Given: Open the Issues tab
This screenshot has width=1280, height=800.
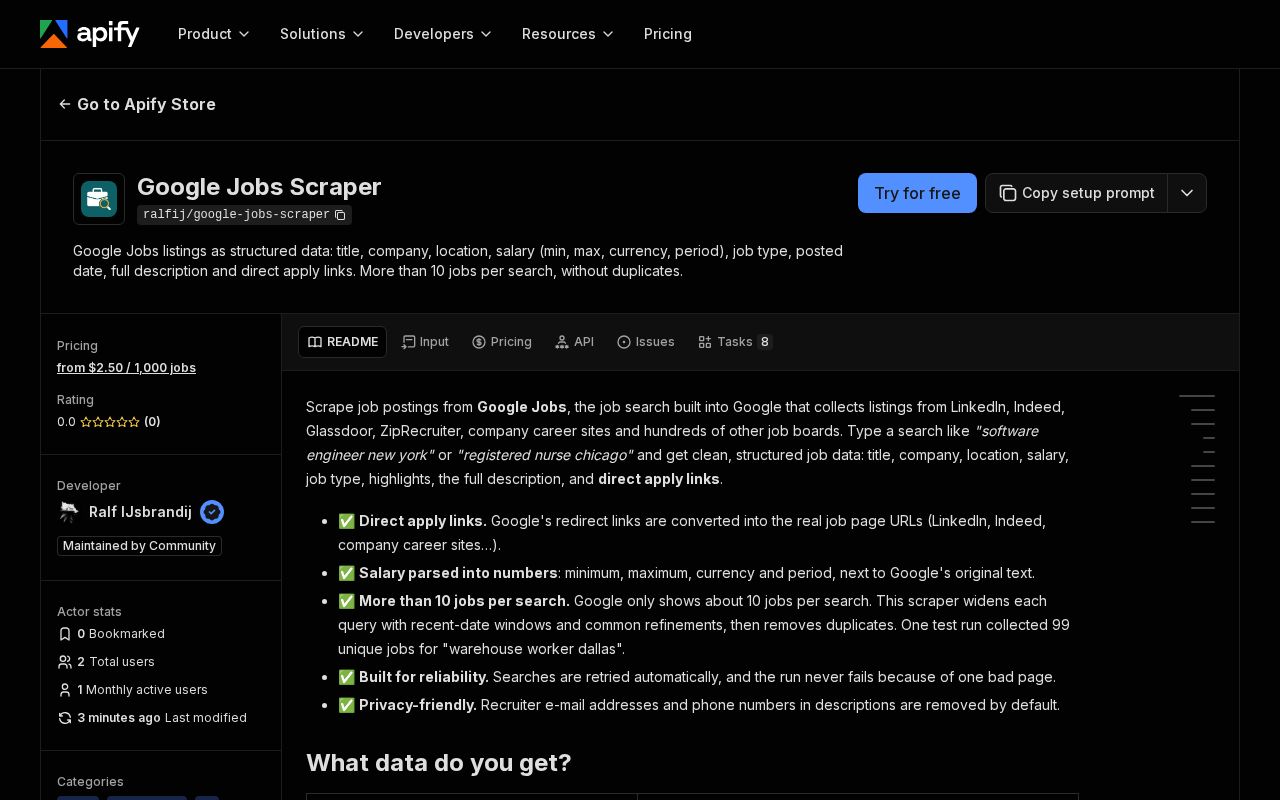Looking at the screenshot, I should click(646, 342).
